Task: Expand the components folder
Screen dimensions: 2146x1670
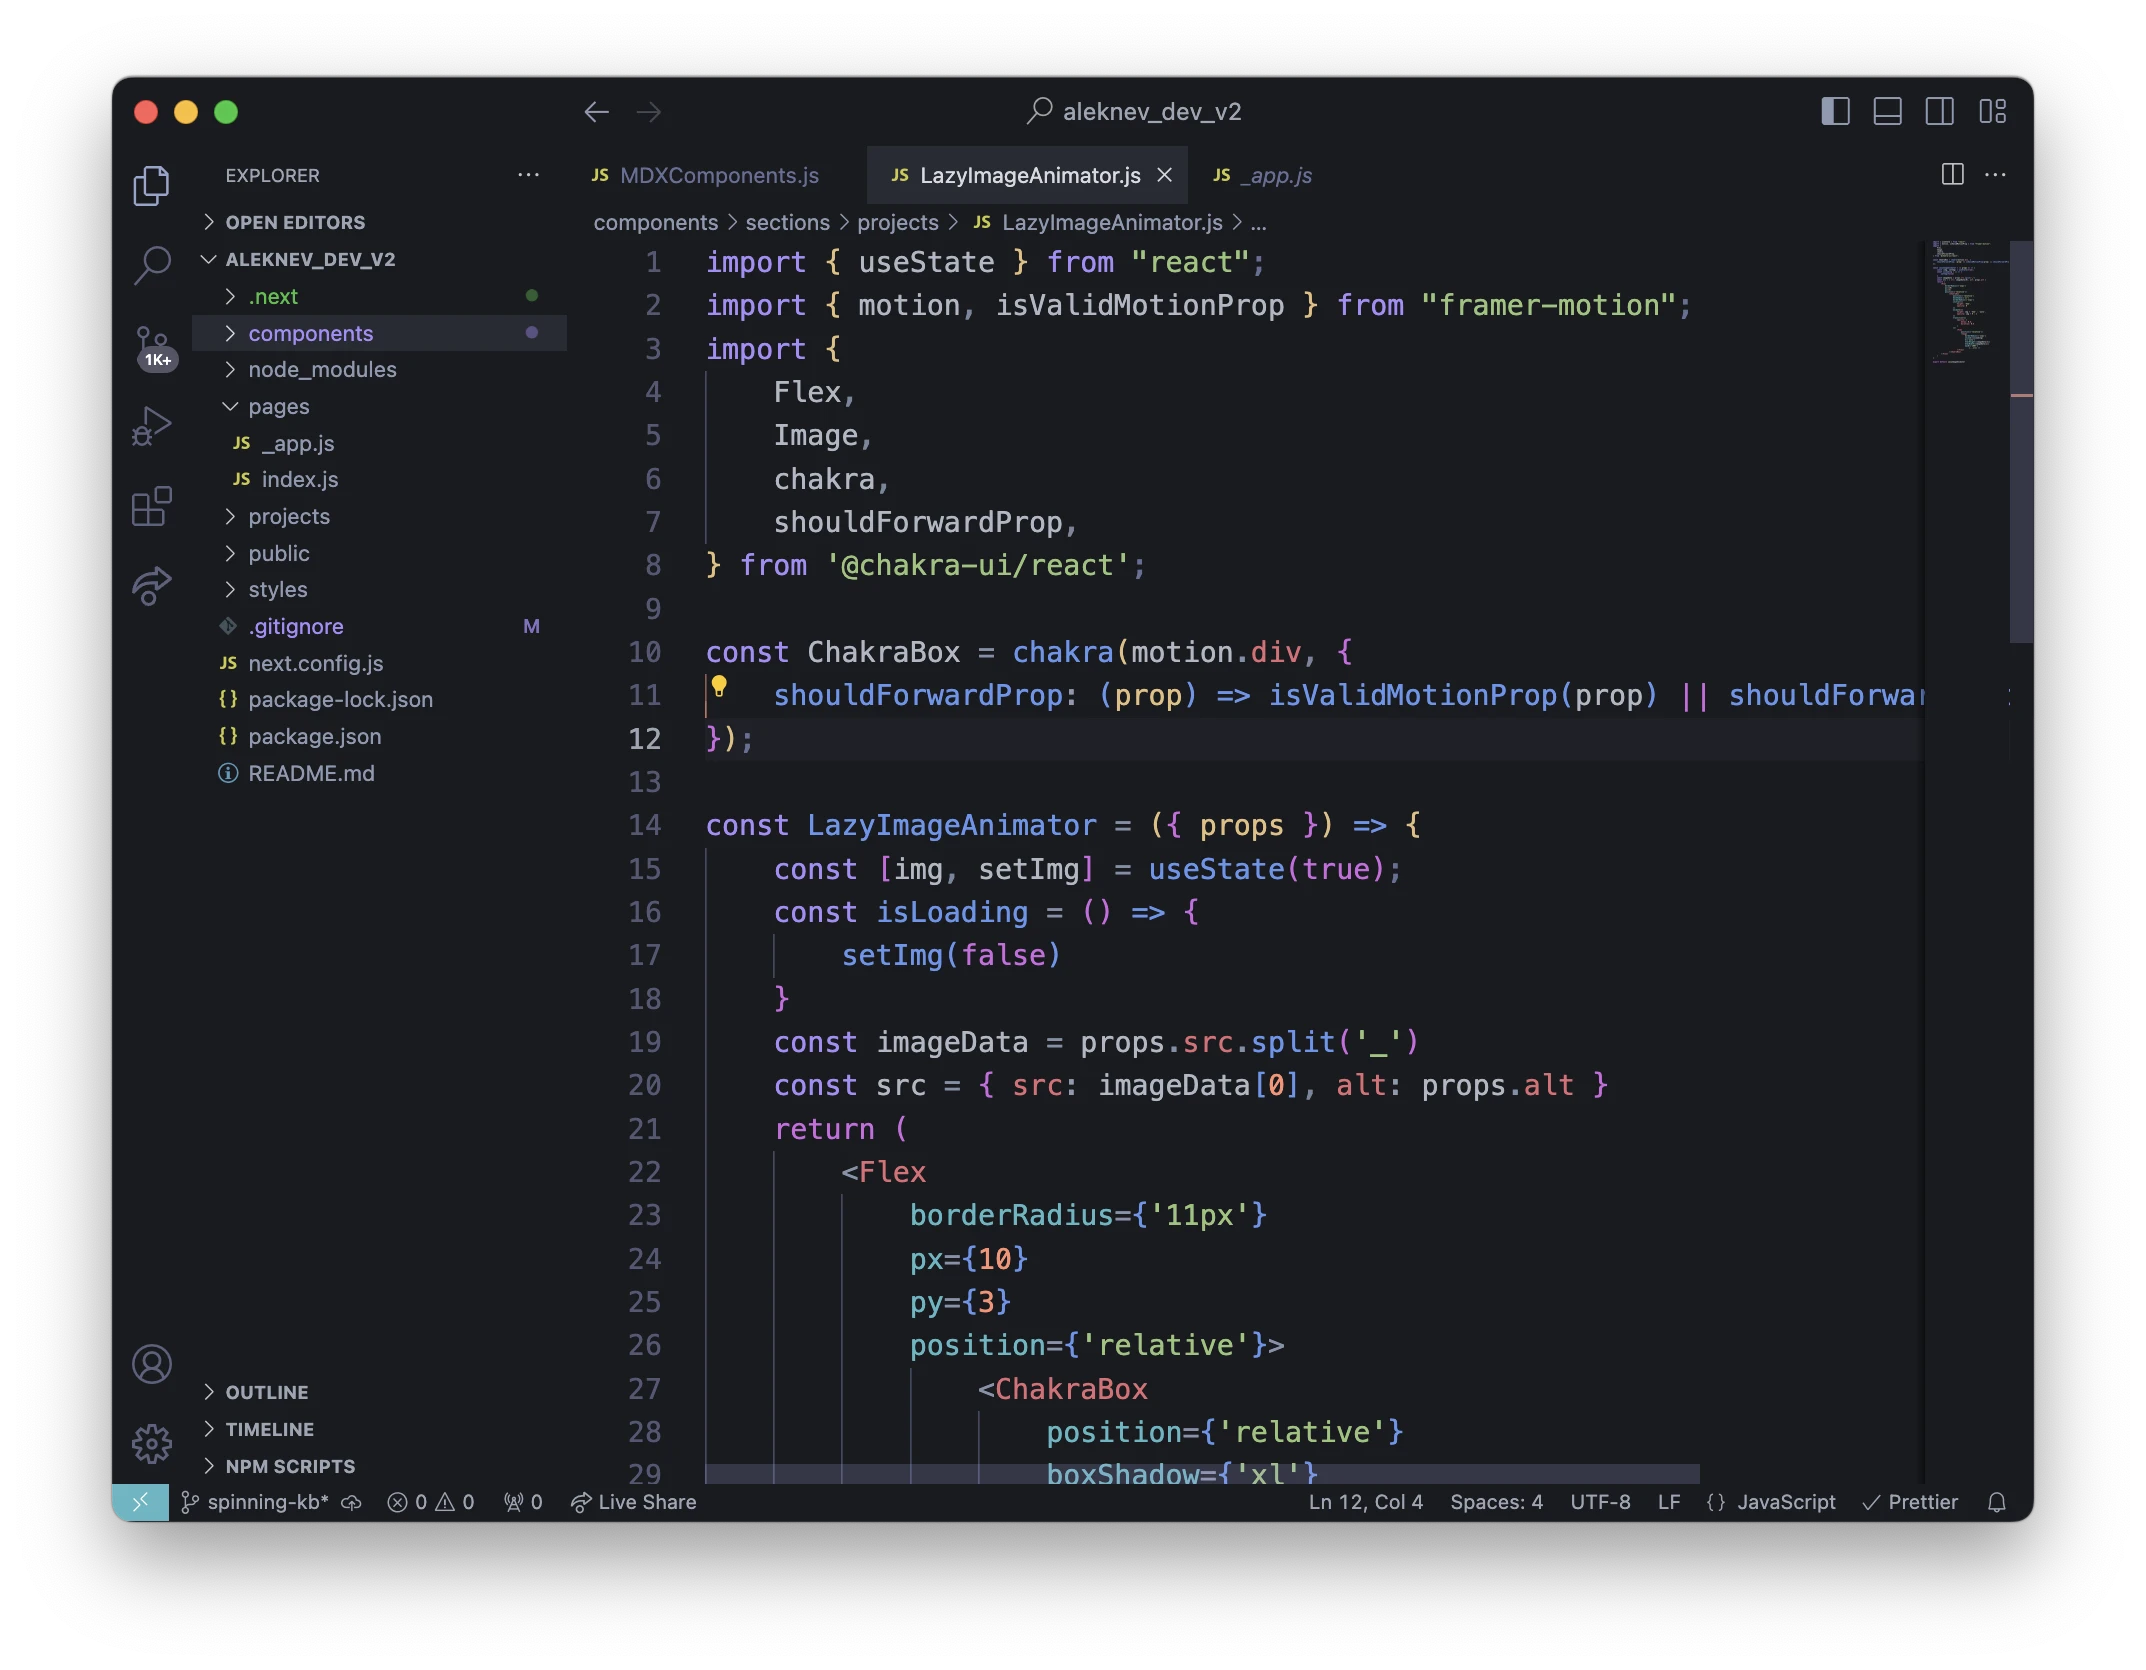Action: point(310,333)
